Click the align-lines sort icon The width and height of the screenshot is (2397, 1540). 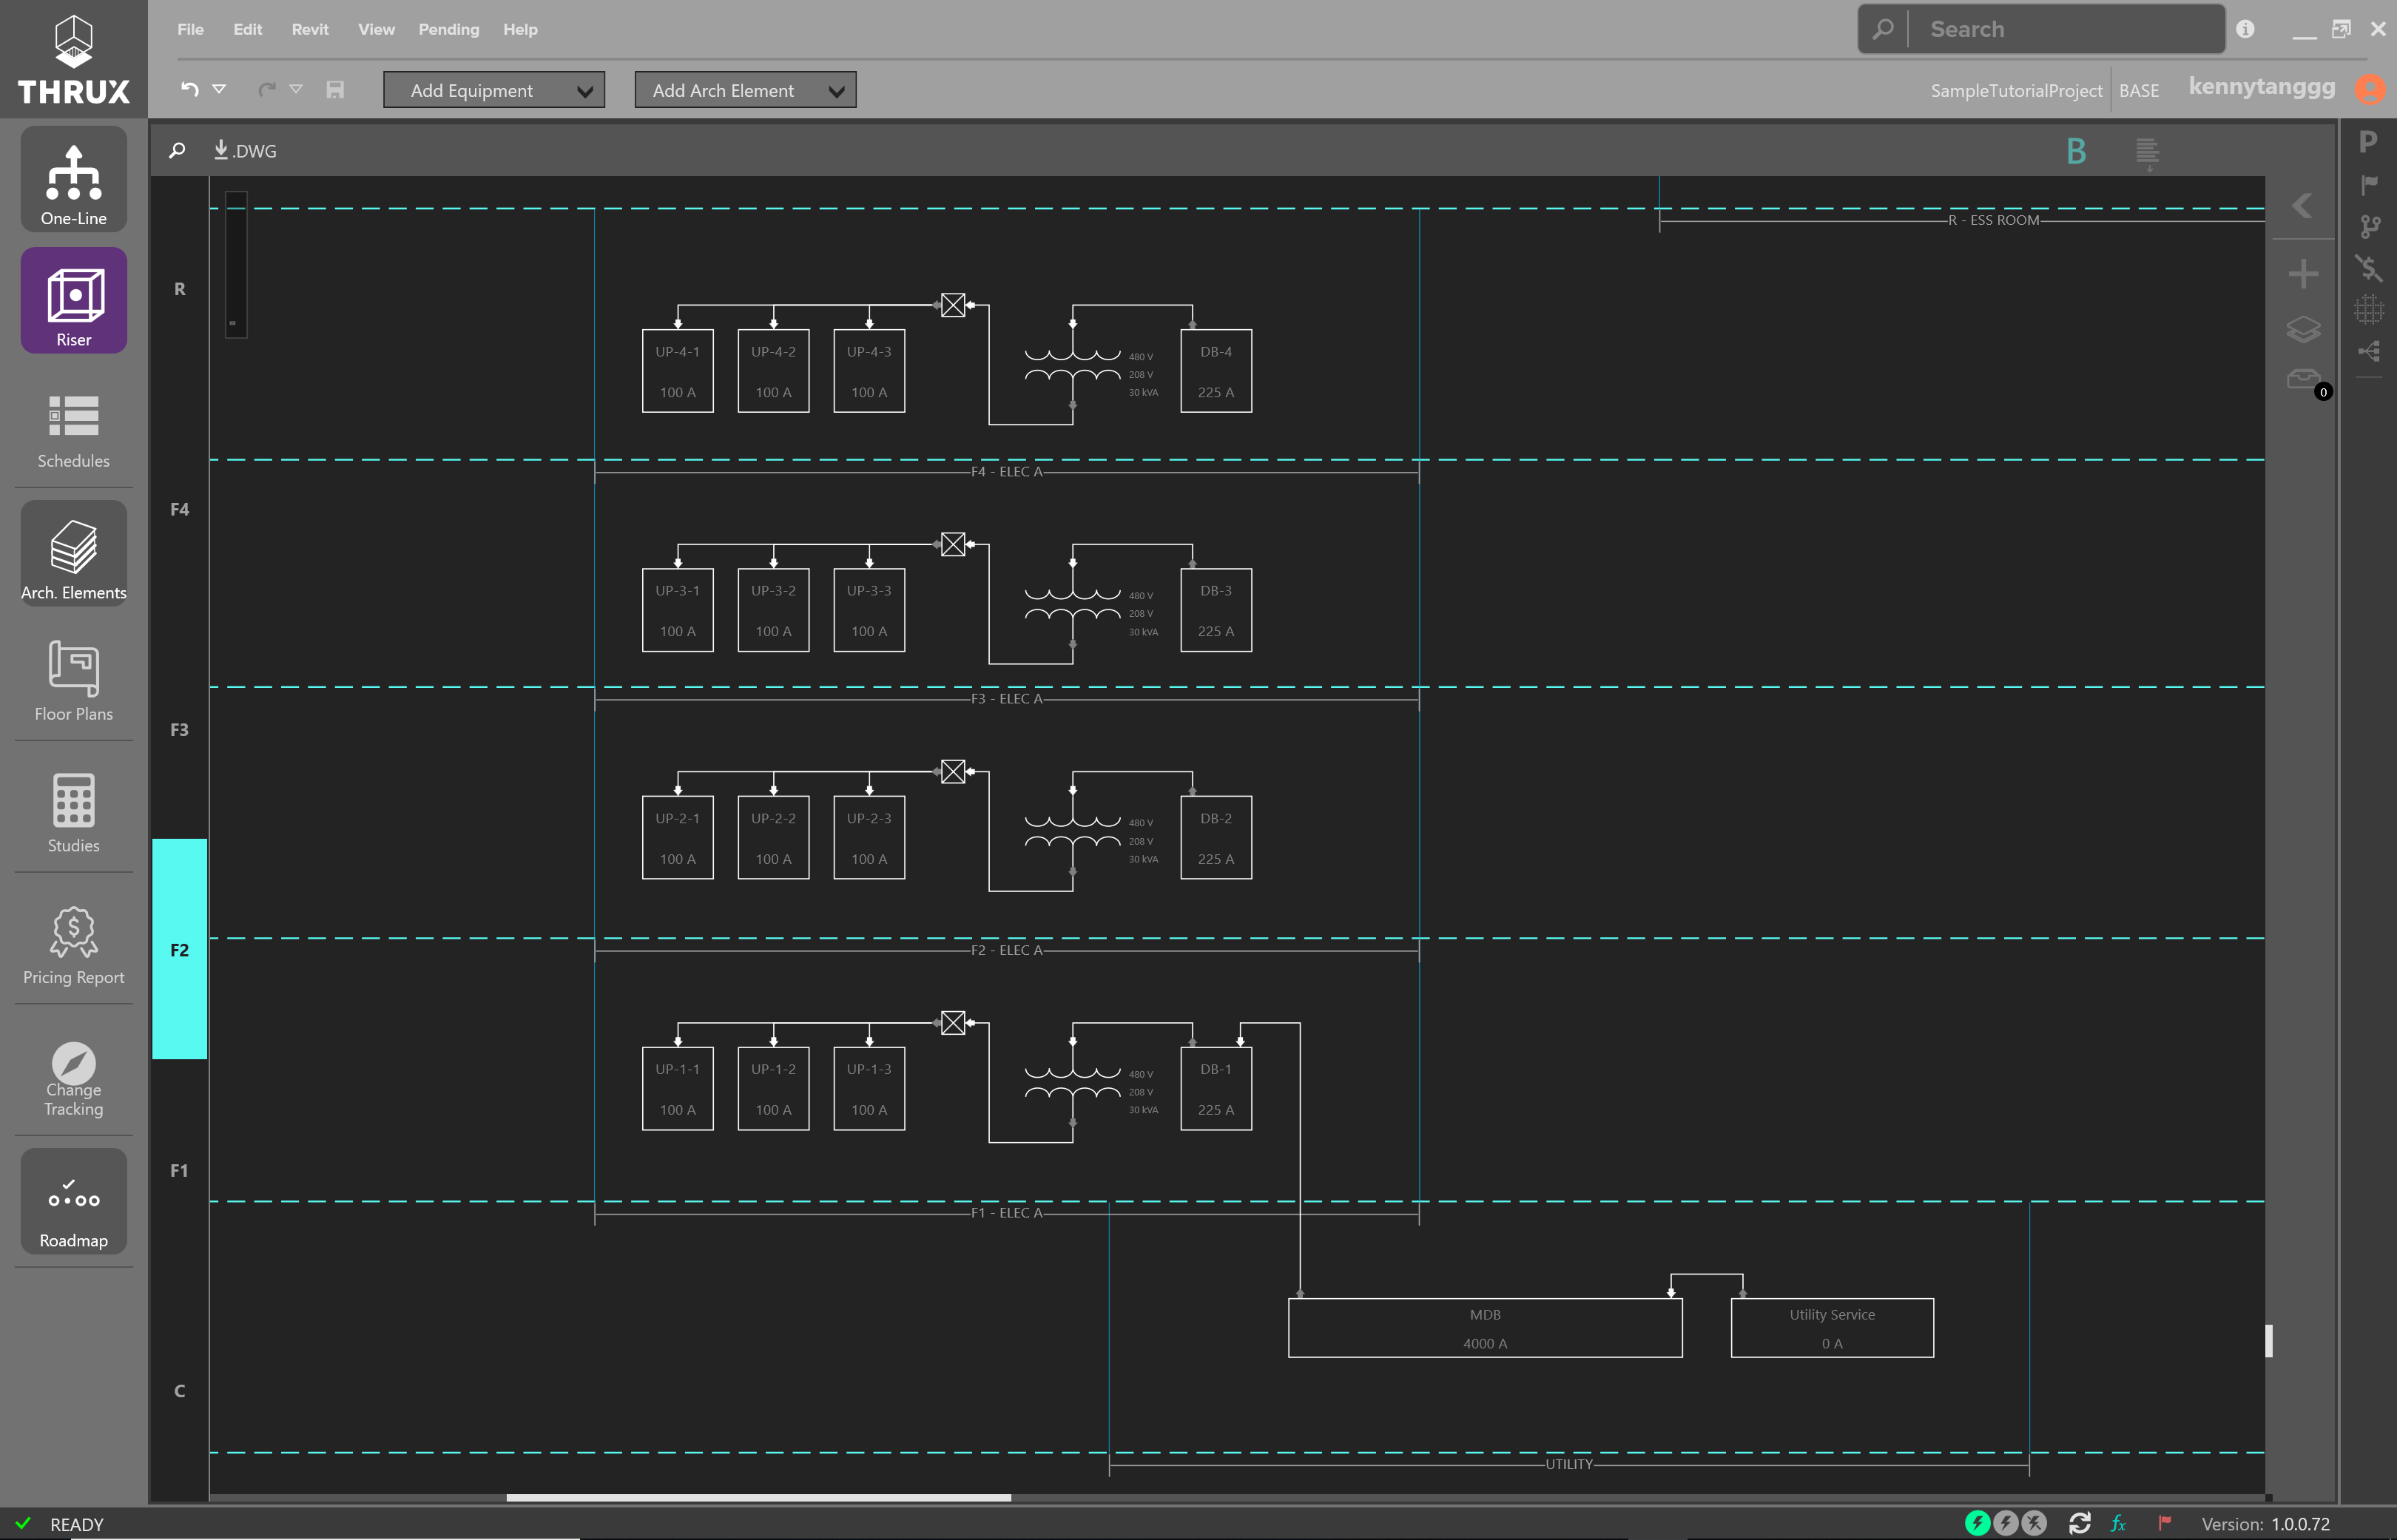2147,152
